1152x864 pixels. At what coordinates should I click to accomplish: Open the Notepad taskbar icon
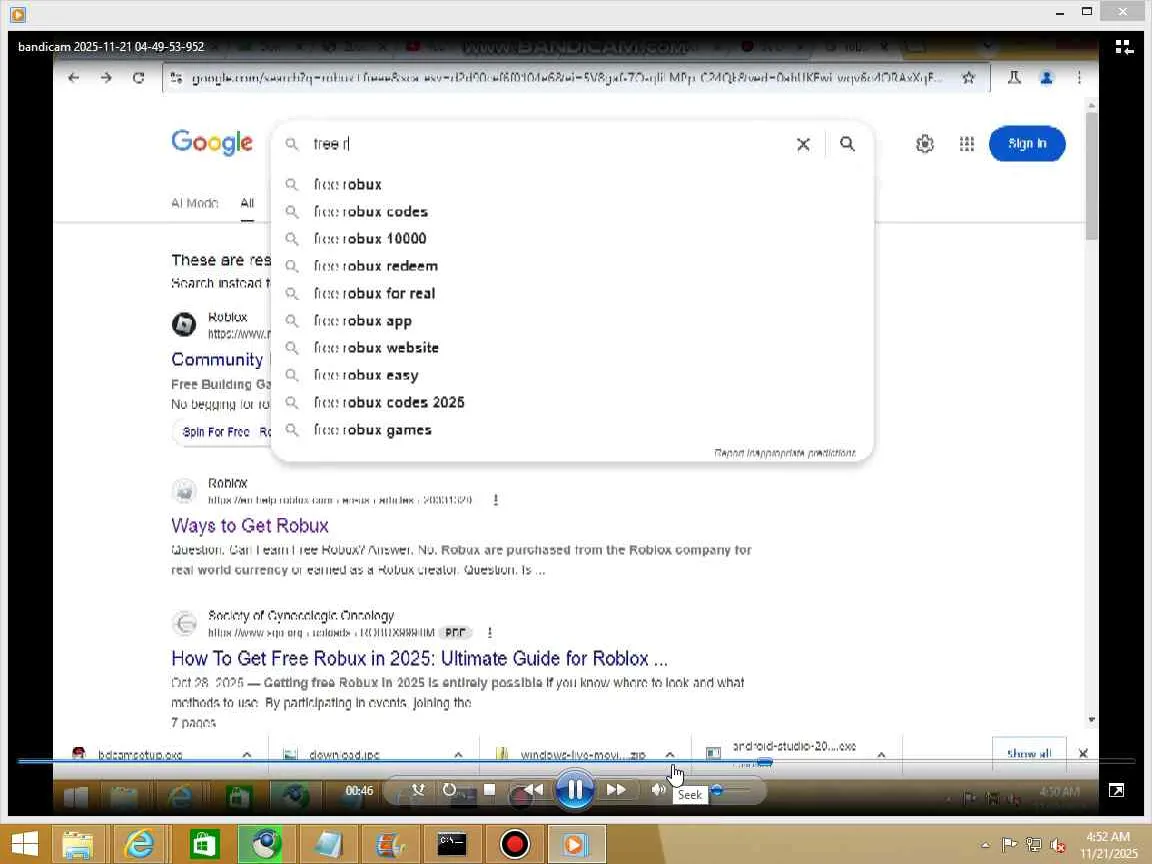(328, 844)
